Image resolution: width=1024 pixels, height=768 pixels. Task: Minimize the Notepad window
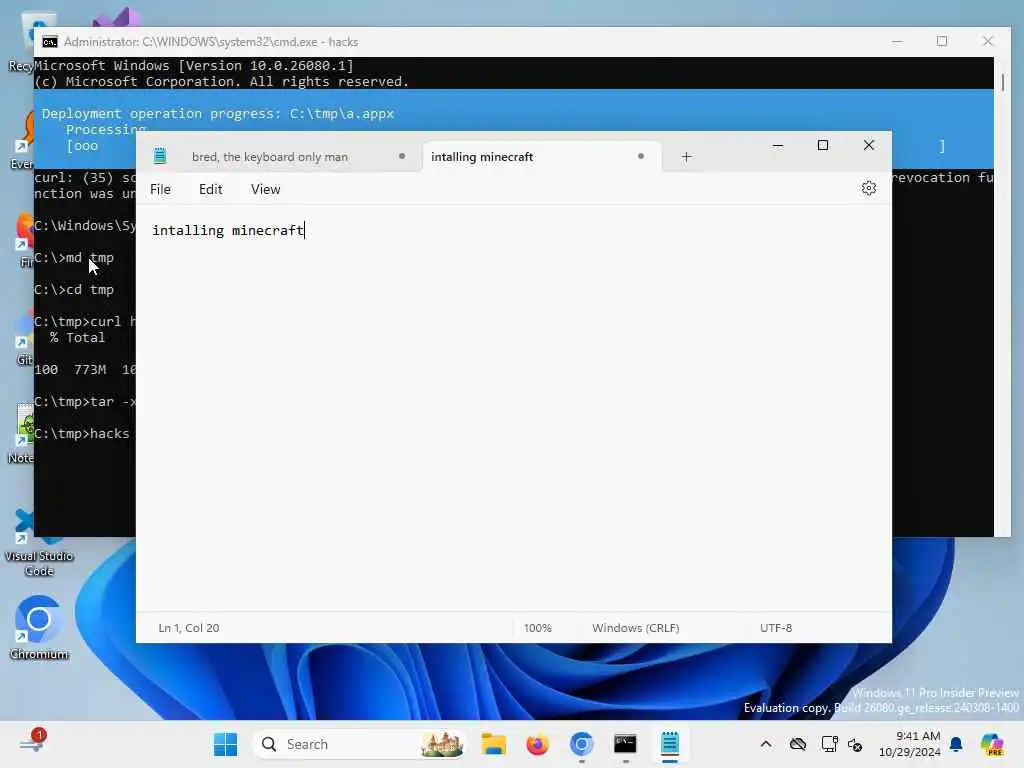777,146
